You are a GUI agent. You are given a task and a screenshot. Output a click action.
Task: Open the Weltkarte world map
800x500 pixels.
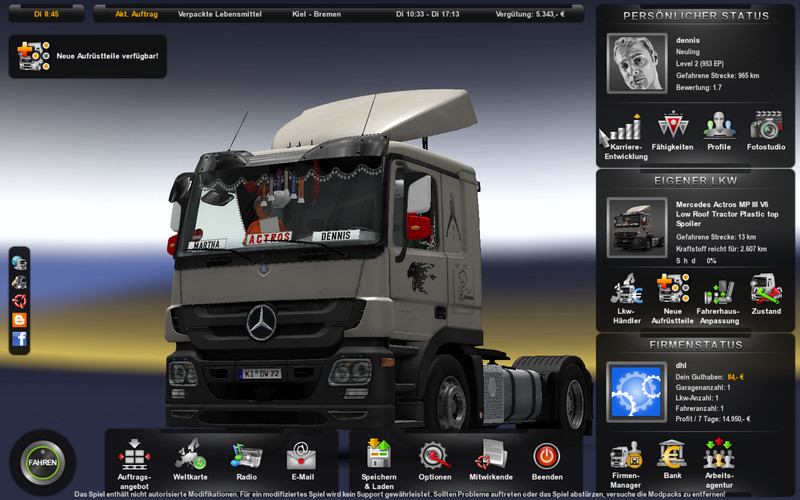(190, 459)
